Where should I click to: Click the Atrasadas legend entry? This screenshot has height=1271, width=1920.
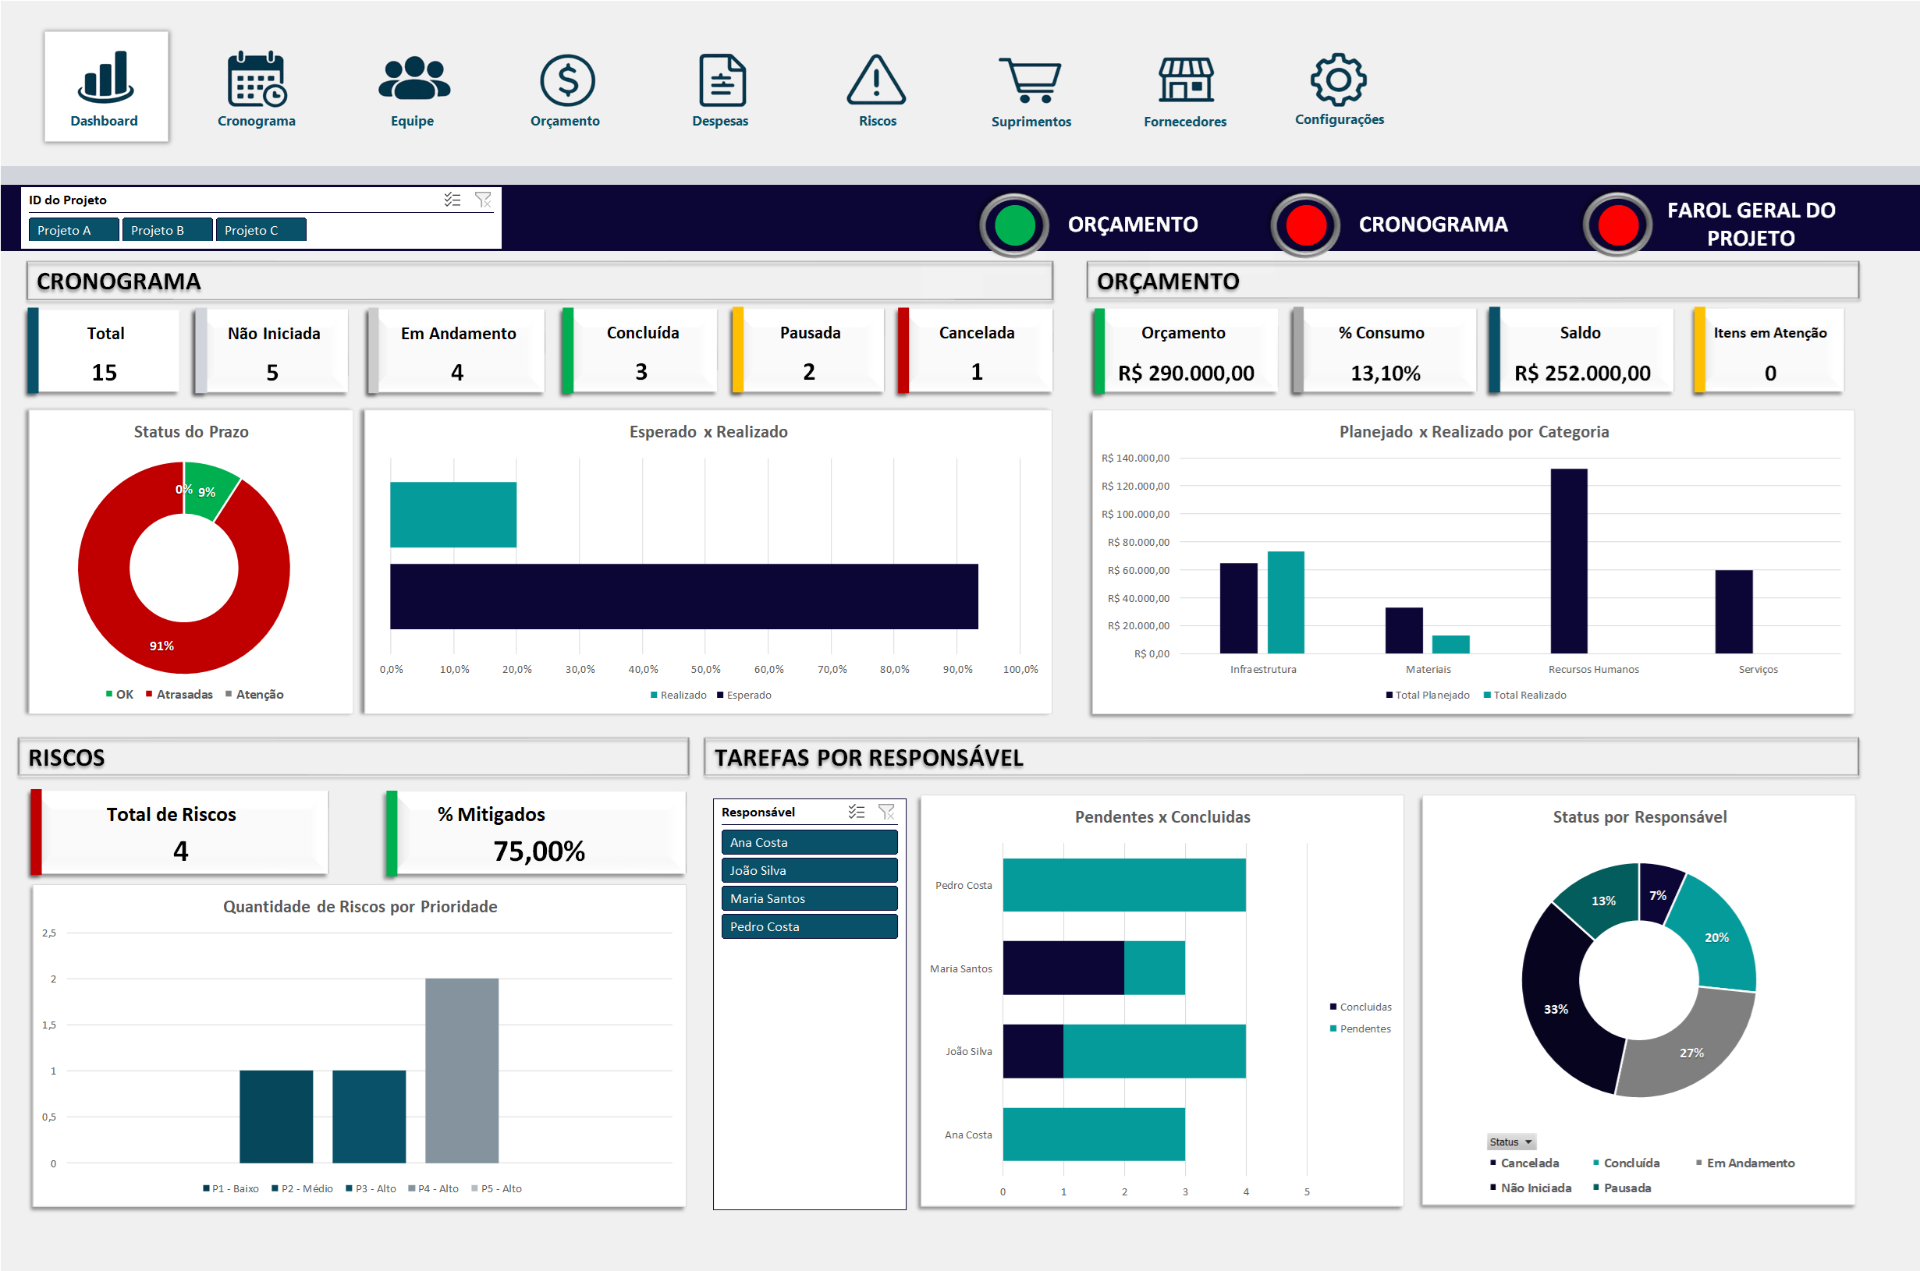point(179,694)
